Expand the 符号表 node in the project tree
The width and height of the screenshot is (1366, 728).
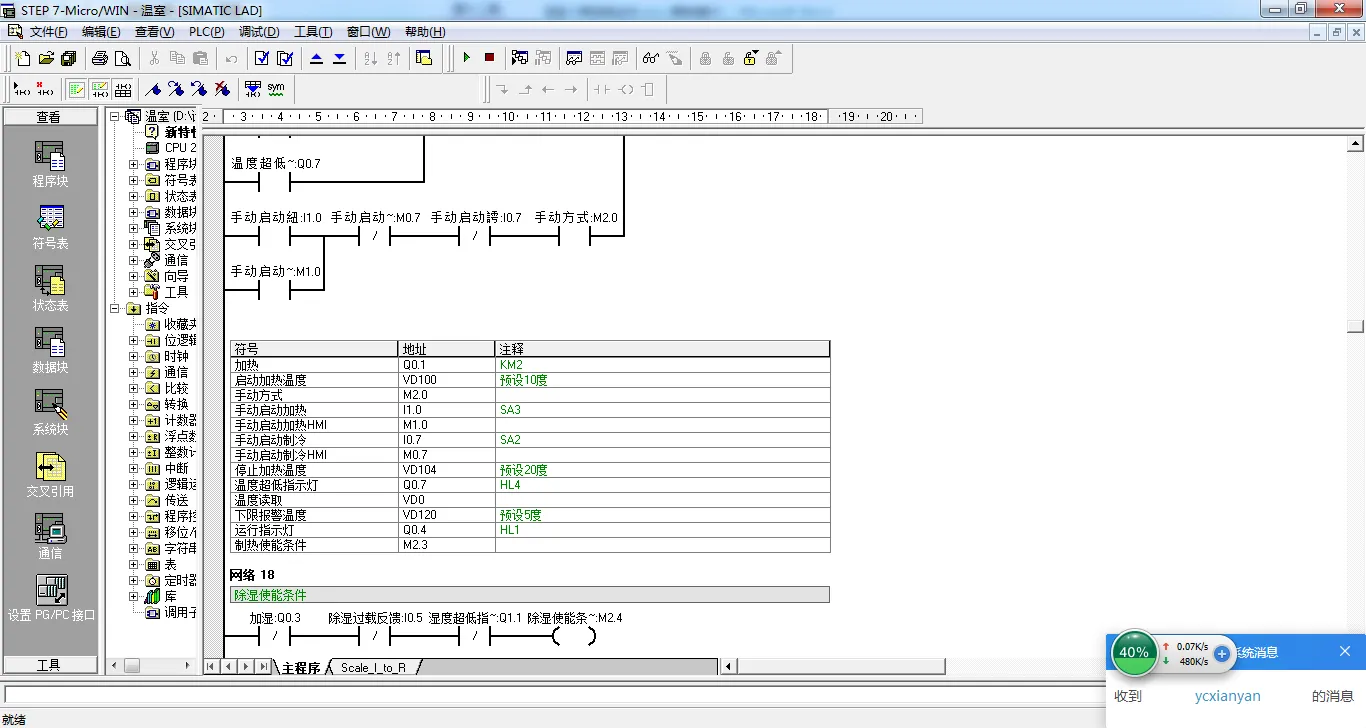click(x=134, y=180)
